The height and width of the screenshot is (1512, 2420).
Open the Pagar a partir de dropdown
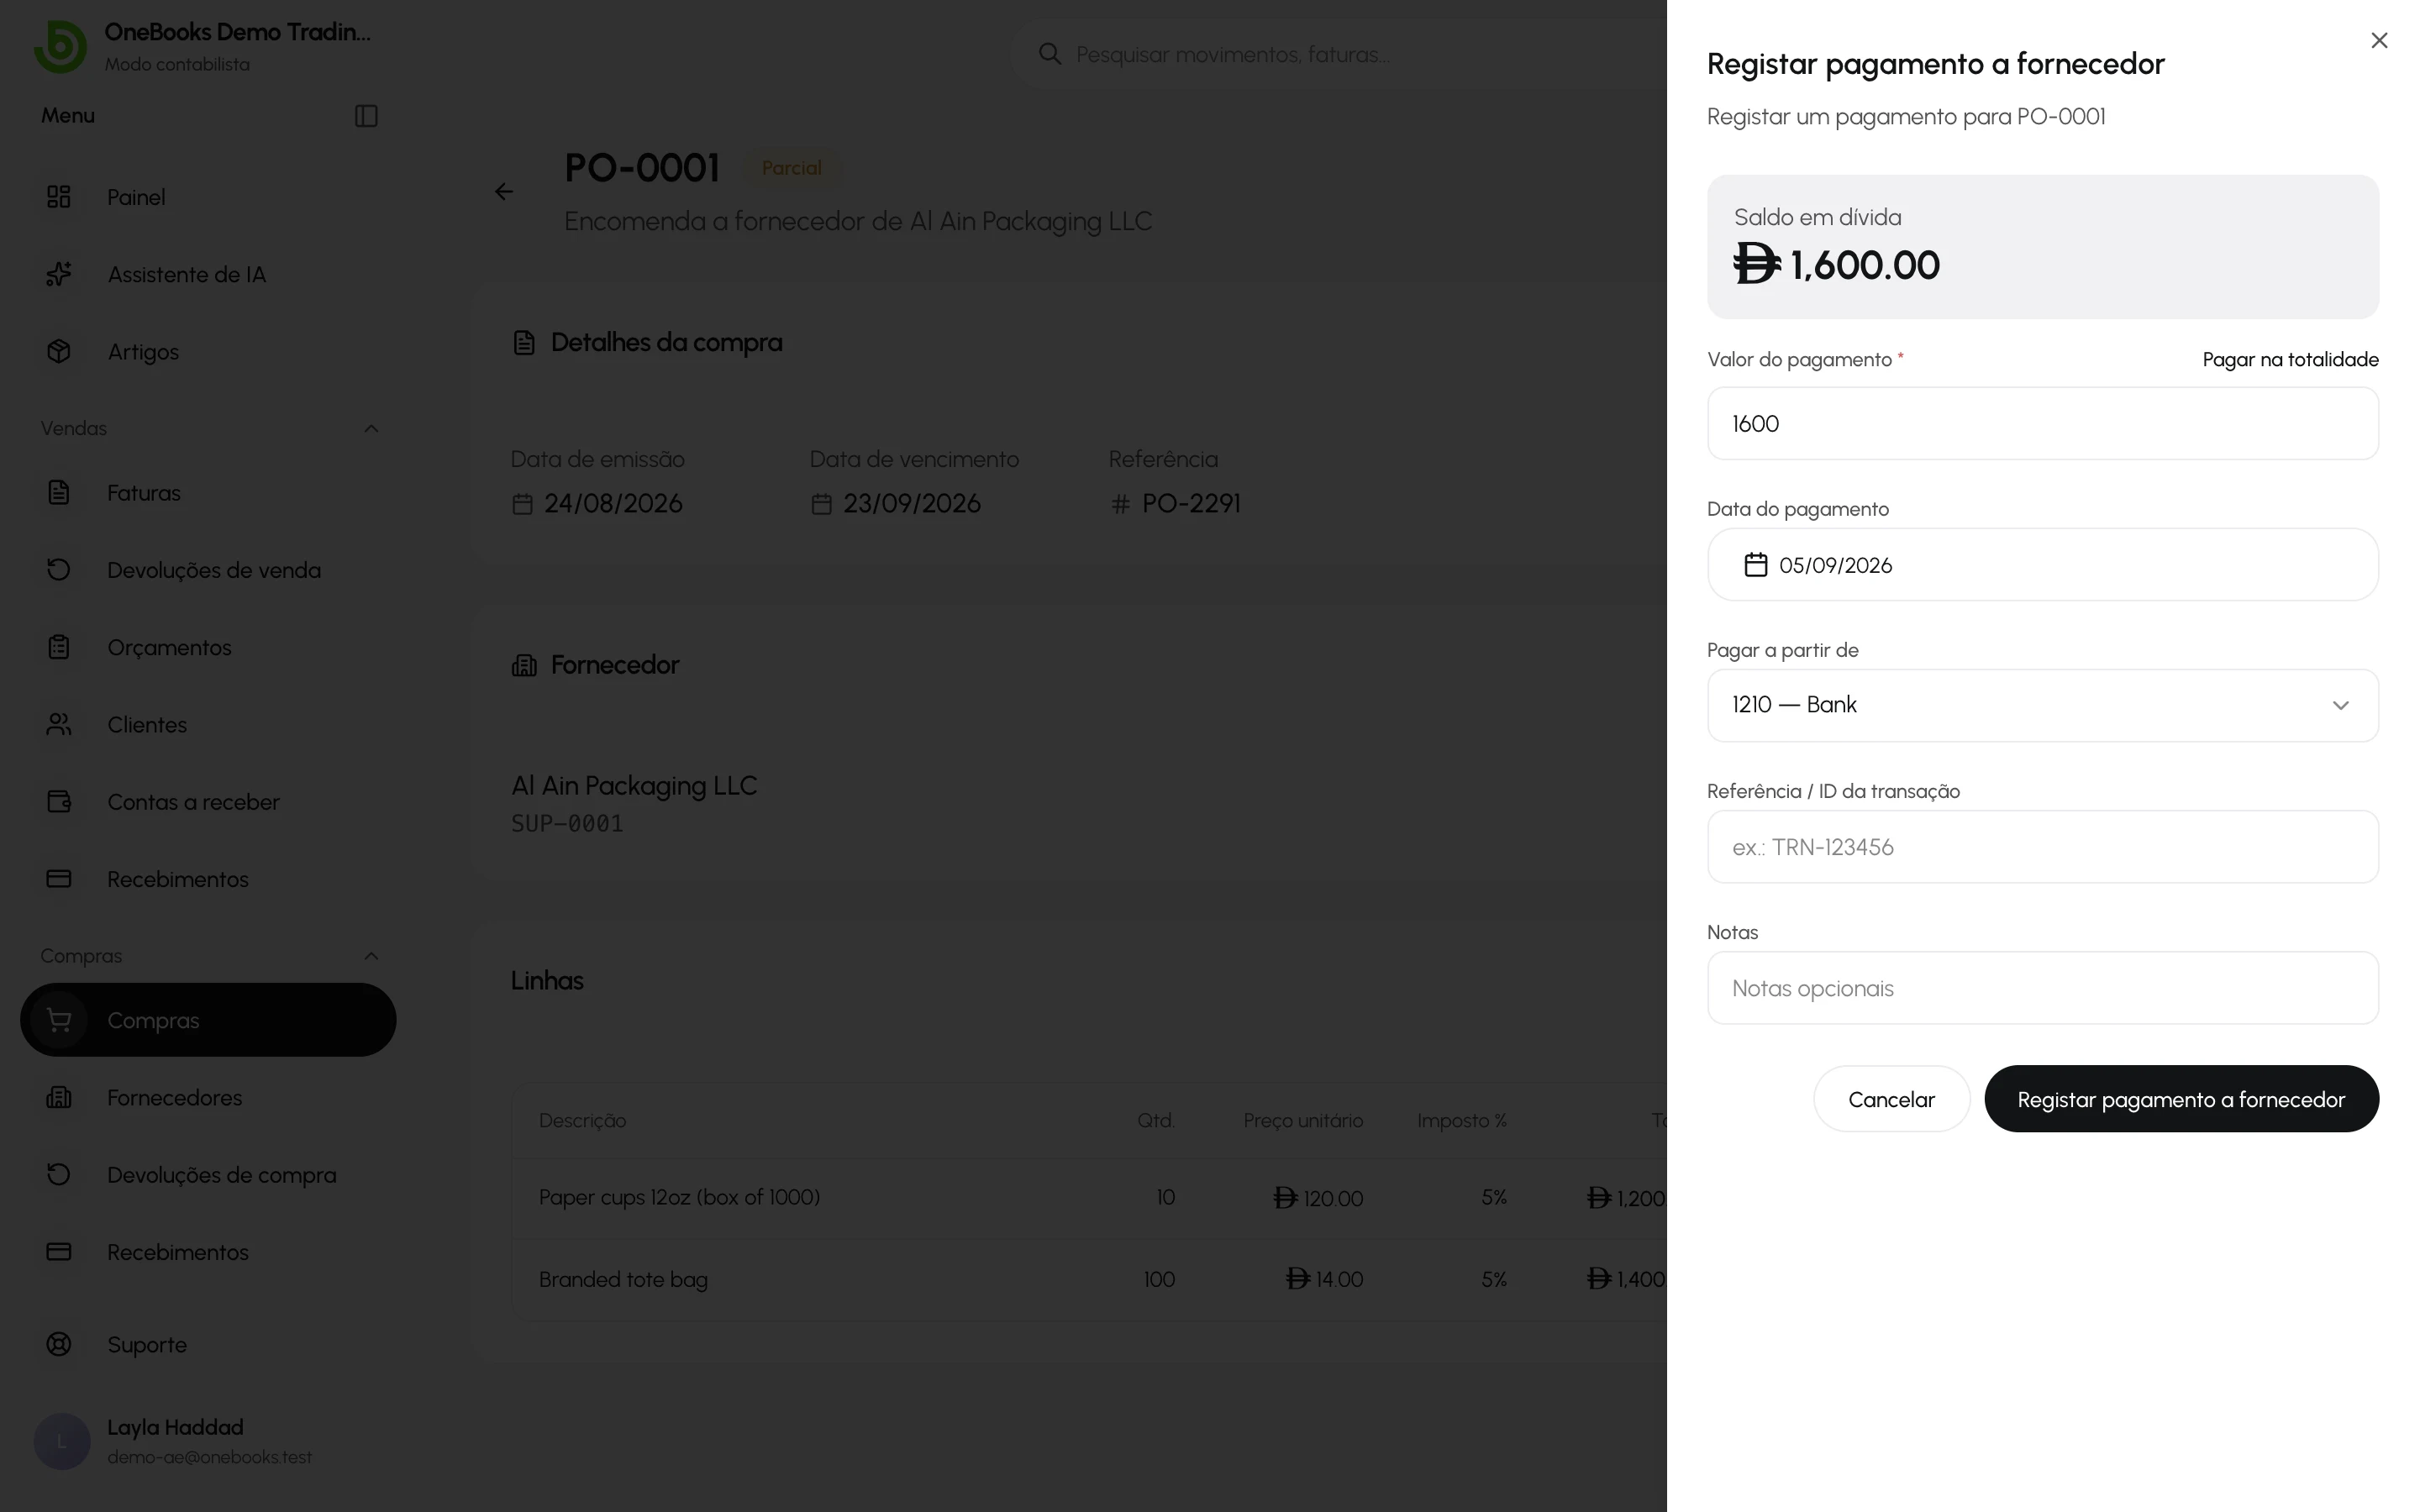pos(2042,705)
